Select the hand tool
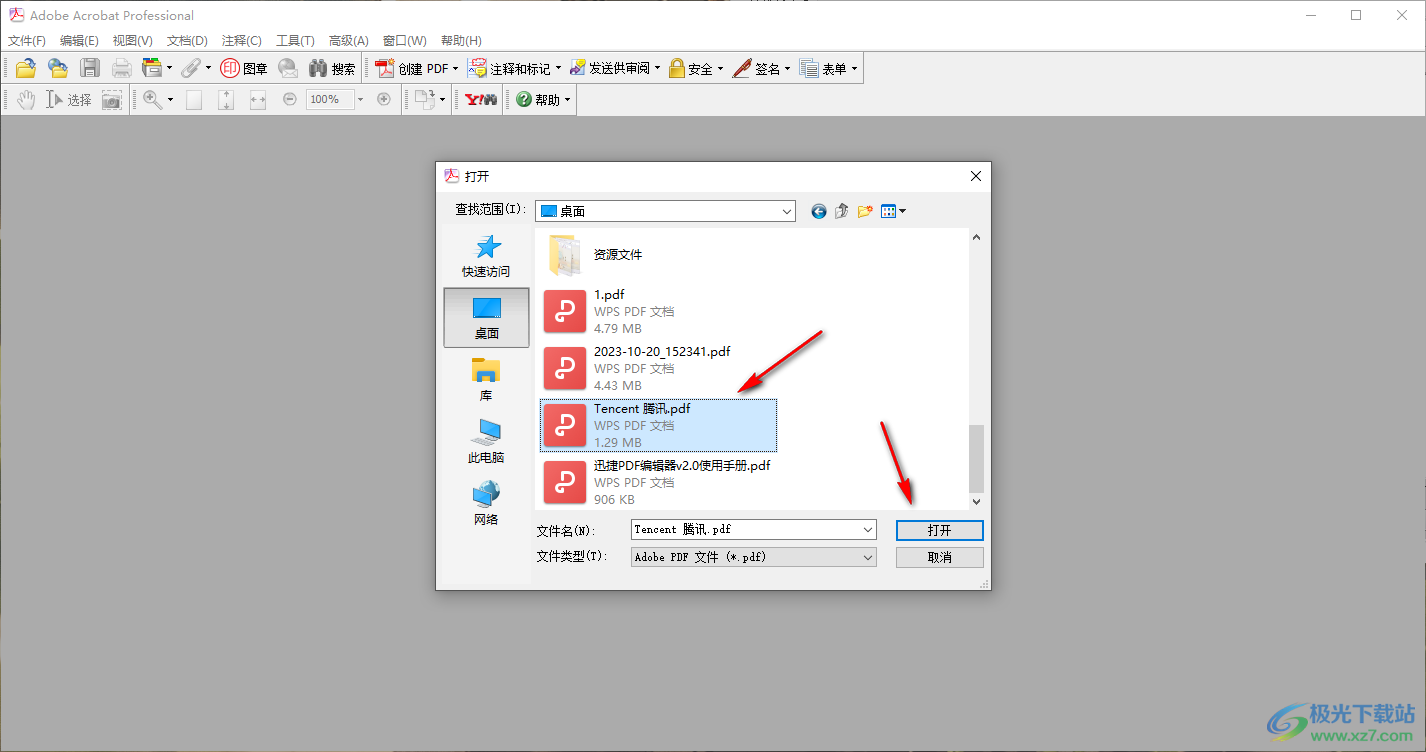 (26, 99)
